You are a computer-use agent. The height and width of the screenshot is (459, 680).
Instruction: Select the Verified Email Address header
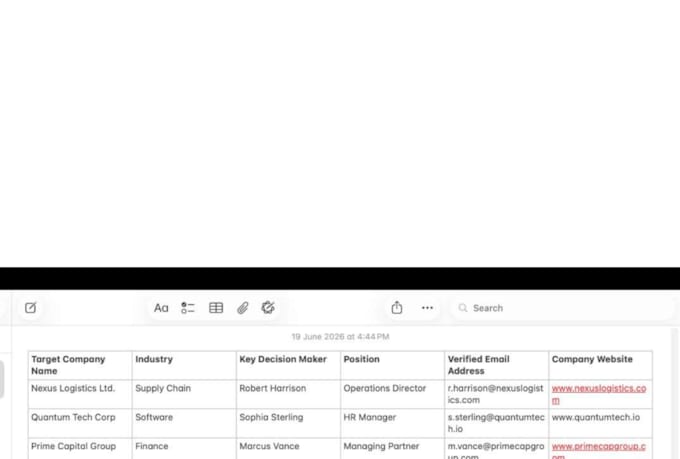click(x=497, y=365)
